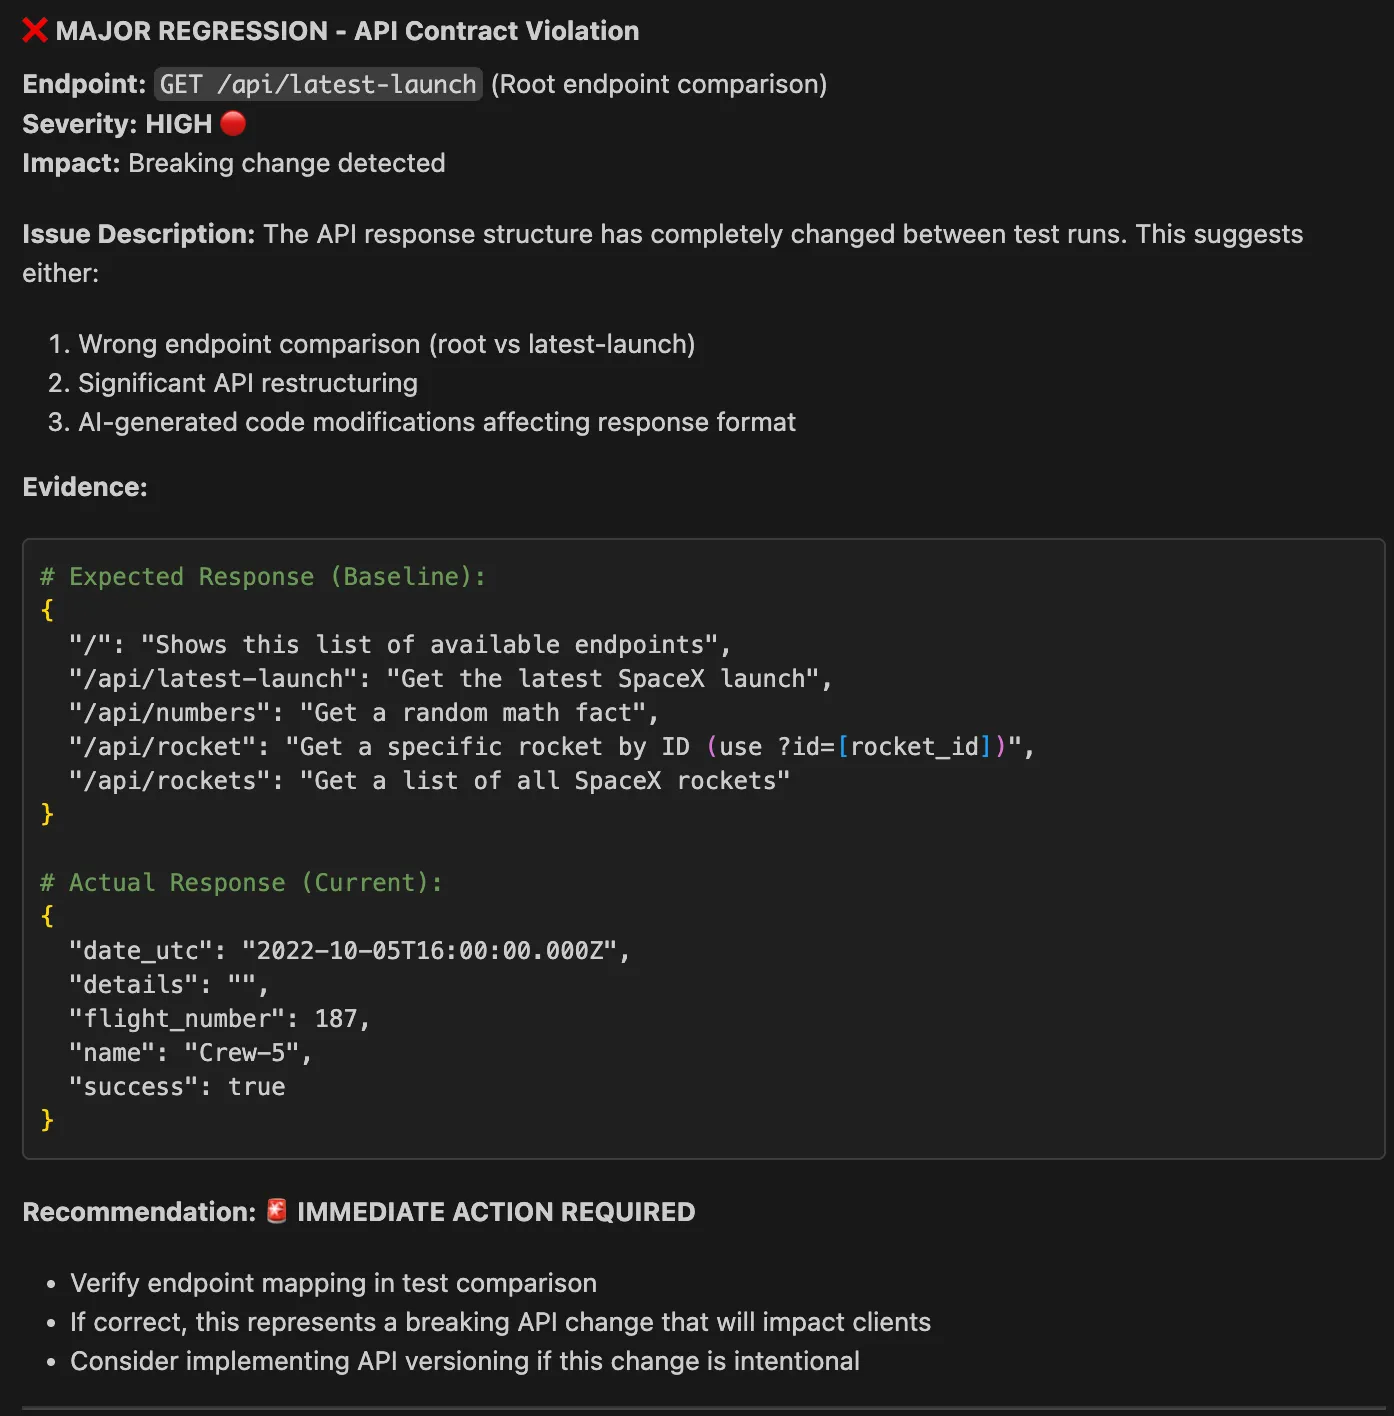Click the "Issue Description" bold label
The height and width of the screenshot is (1416, 1394).
point(139,234)
